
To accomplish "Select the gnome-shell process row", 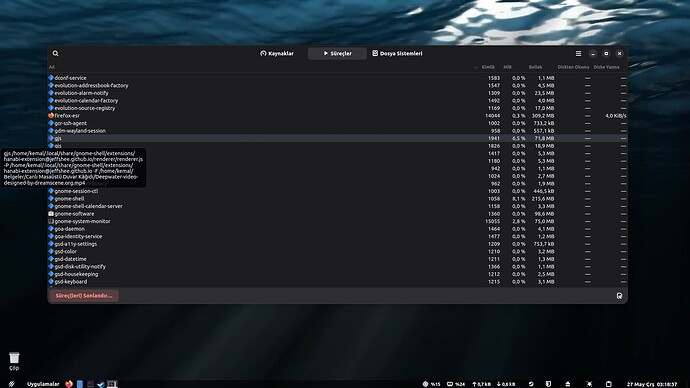I will click(x=338, y=199).
